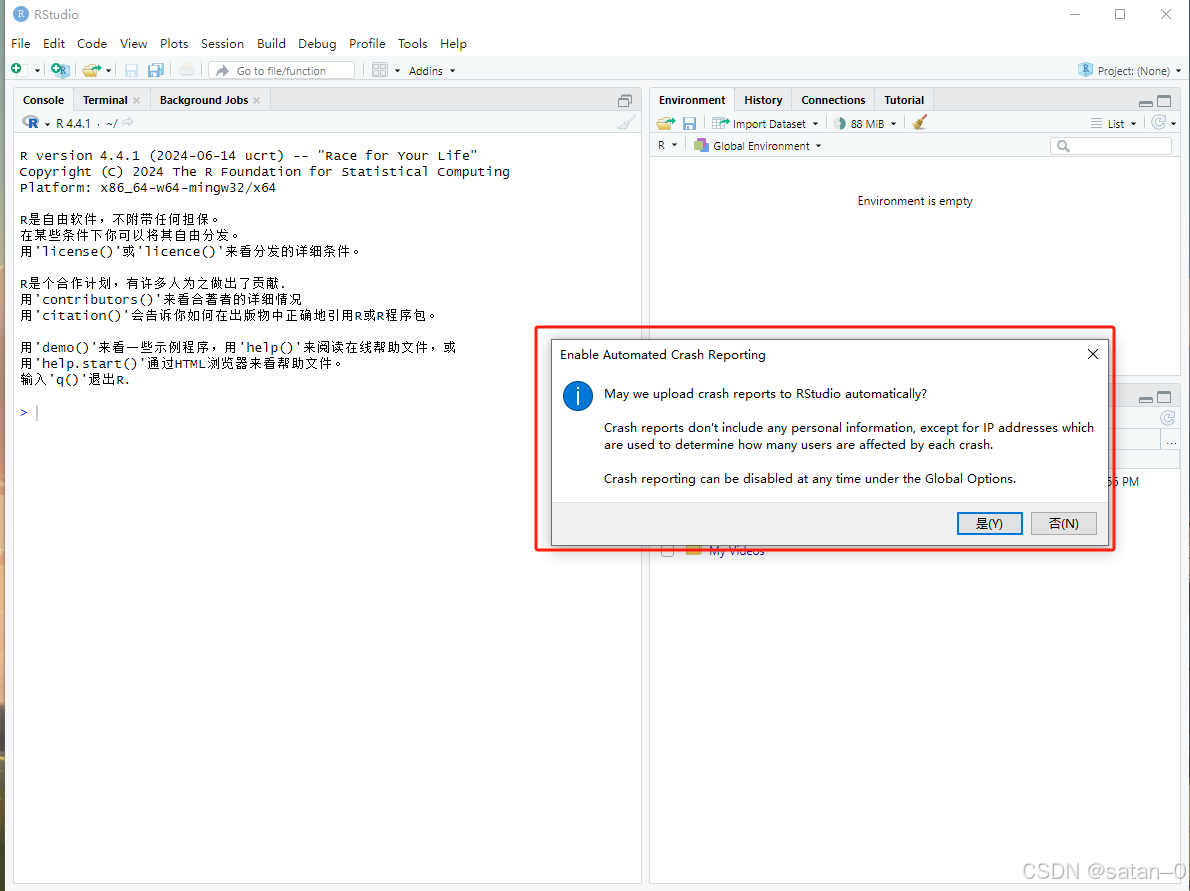
Task: Click the Save floppy disk icon
Action: [131, 71]
